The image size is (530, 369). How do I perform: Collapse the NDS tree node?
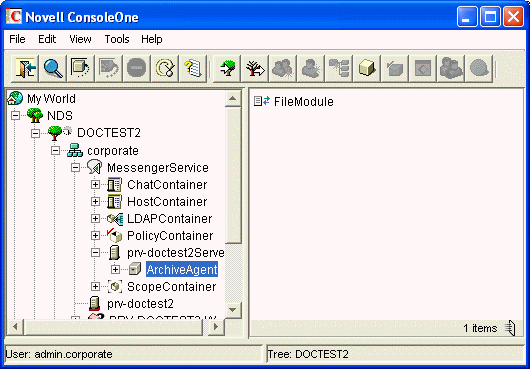[x=15, y=116]
